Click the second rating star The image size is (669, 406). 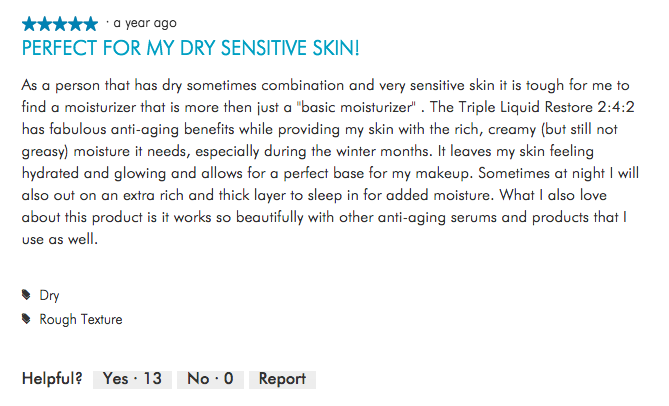[45, 23]
